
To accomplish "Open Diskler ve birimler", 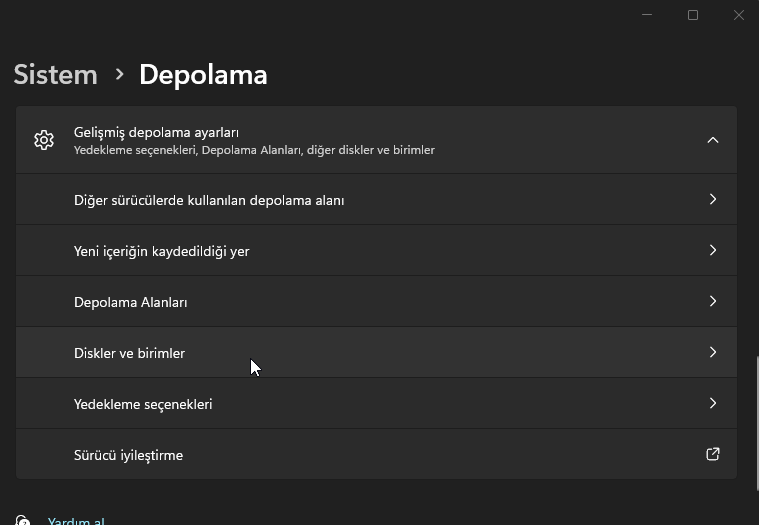I will tap(130, 353).
